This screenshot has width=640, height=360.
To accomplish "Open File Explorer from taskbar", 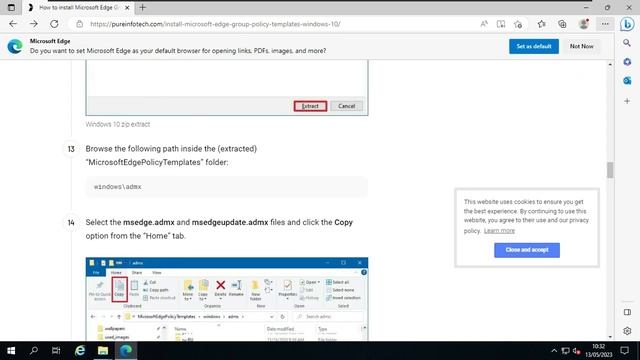I will click(102, 351).
